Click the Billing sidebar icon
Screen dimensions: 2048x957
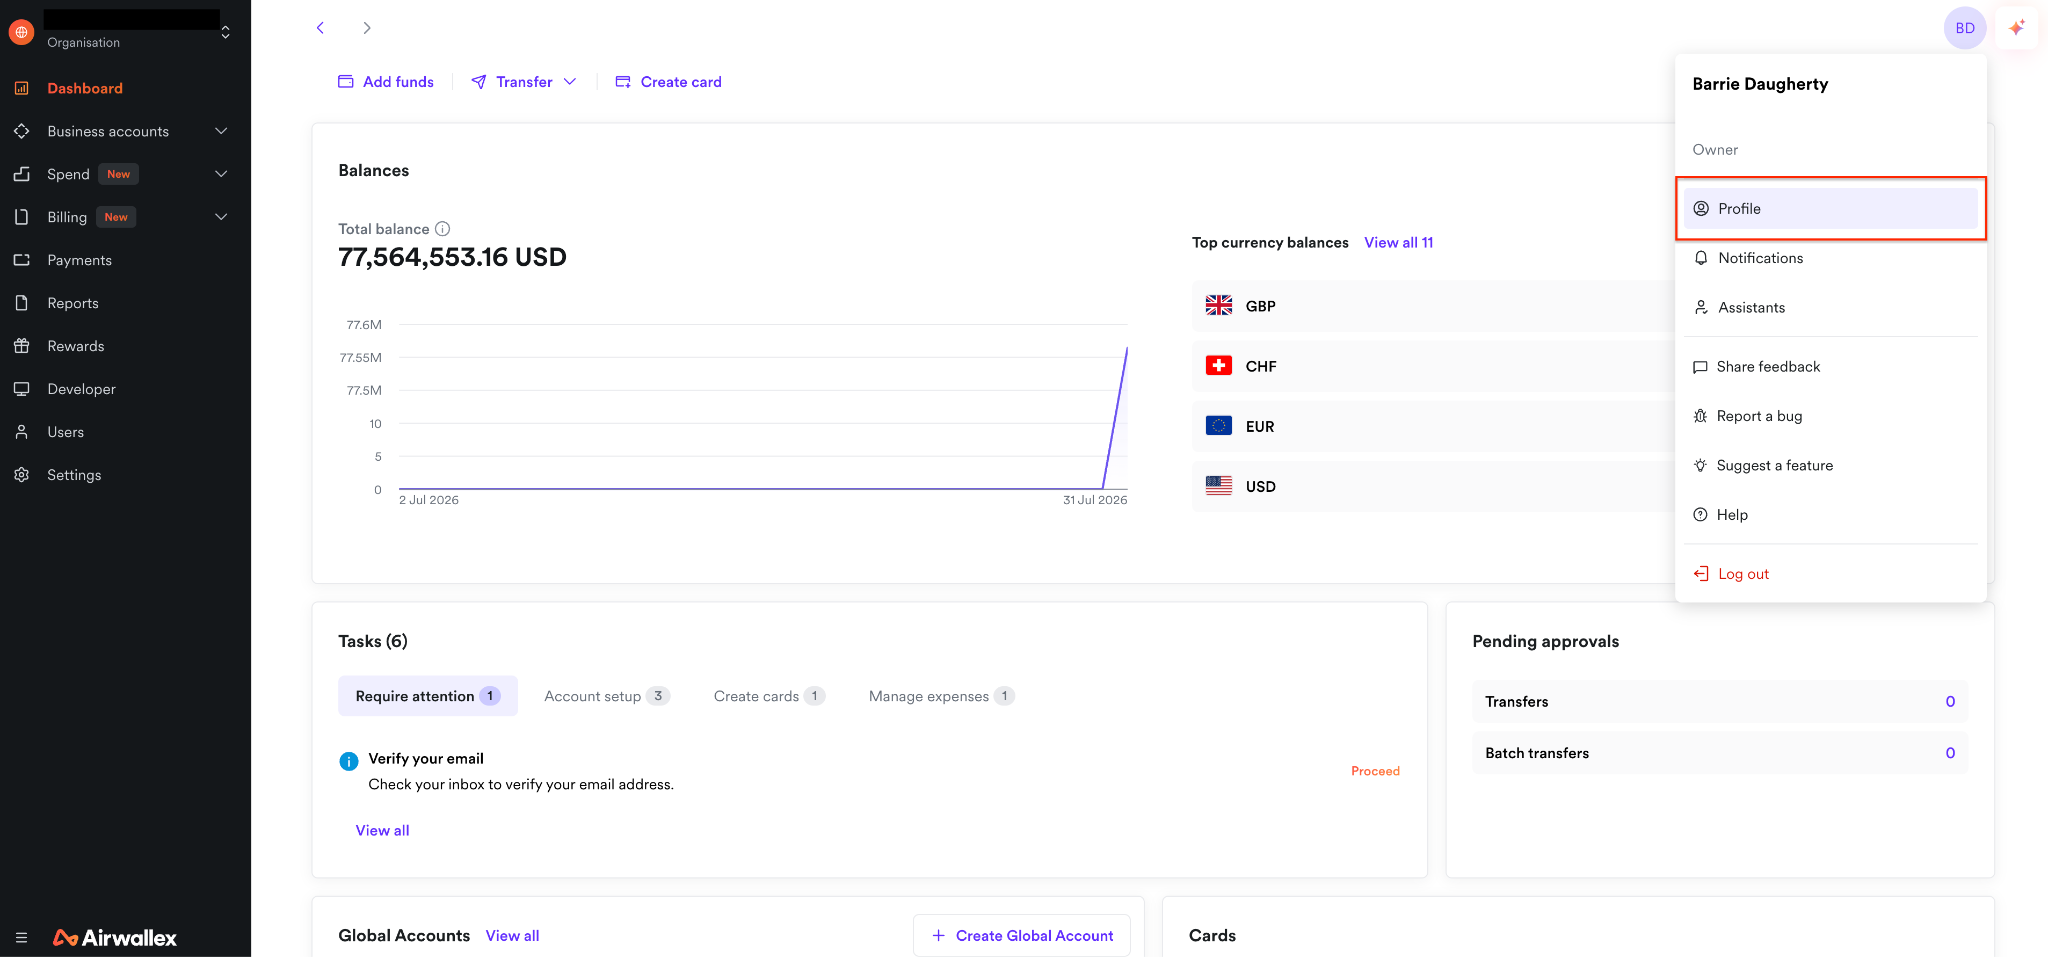pyautogui.click(x=21, y=217)
